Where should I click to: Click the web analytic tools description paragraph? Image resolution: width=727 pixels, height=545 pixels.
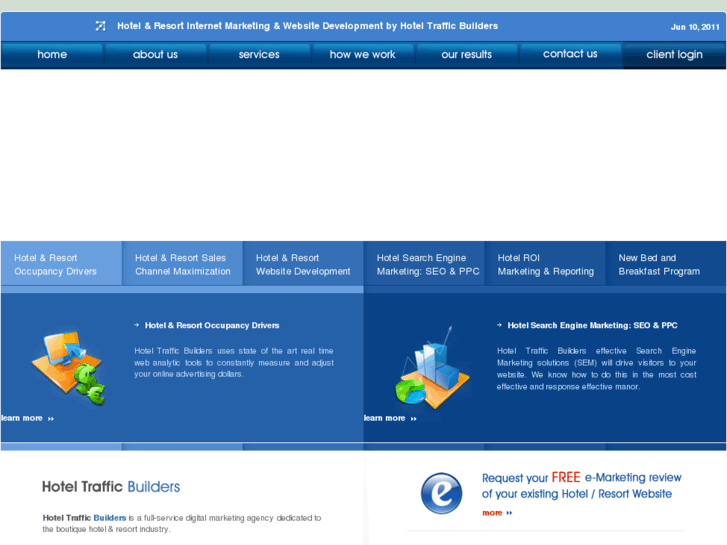point(234,363)
